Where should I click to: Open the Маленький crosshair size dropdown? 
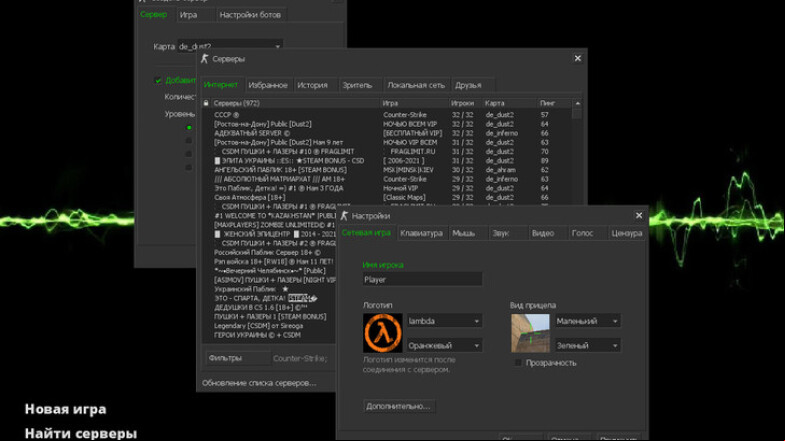coord(588,321)
